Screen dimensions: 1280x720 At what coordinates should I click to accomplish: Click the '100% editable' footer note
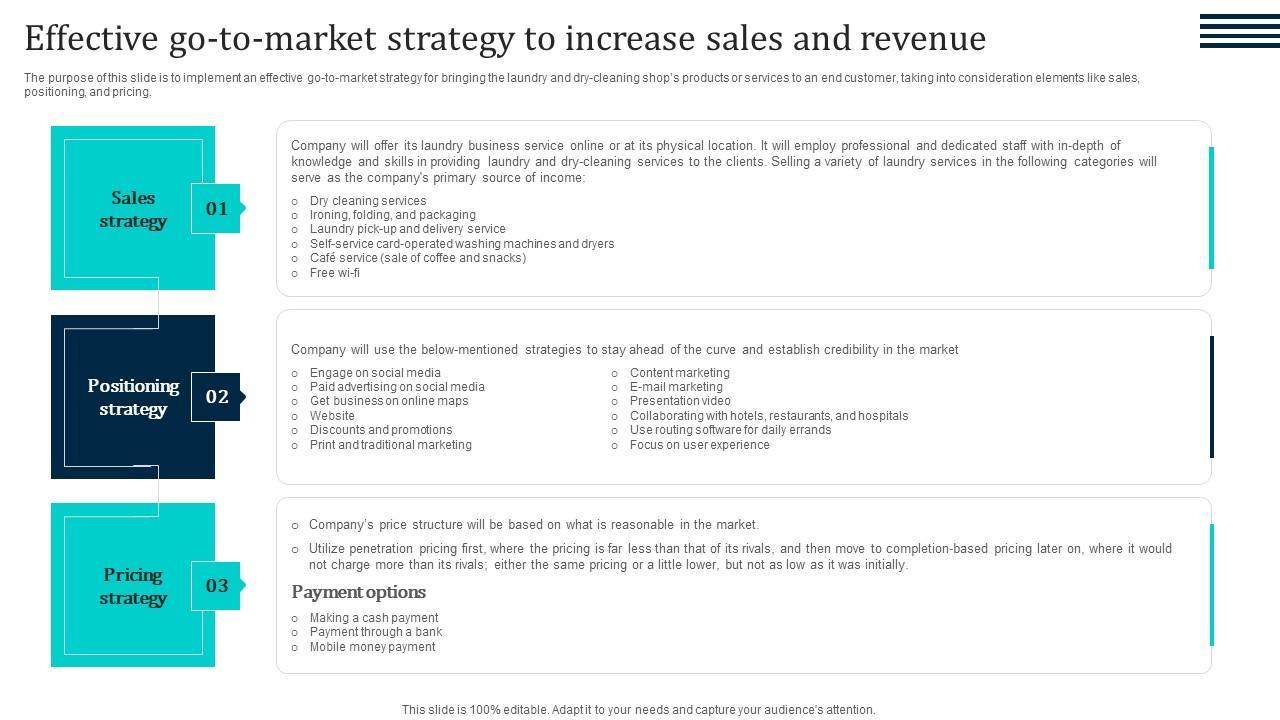click(x=638, y=710)
